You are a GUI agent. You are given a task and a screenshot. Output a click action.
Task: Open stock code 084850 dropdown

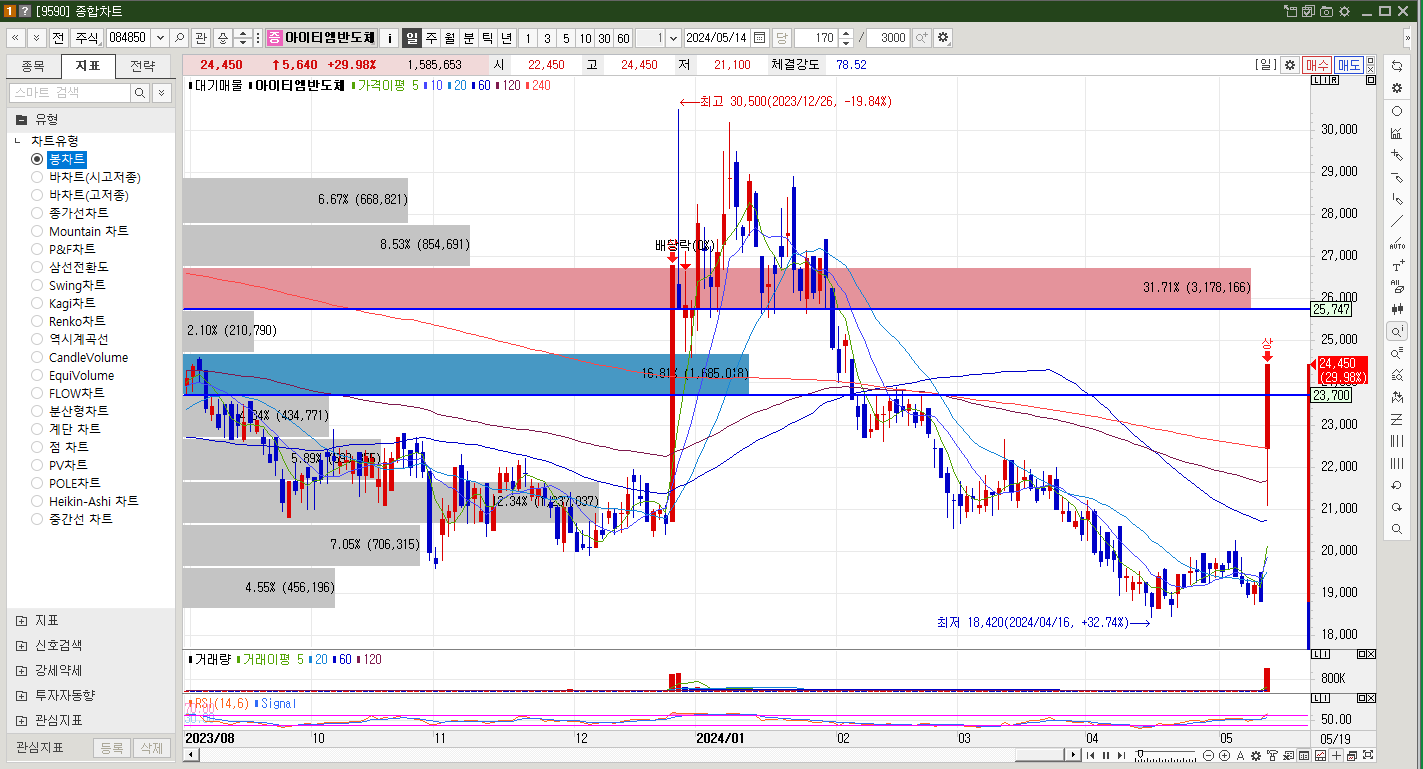(x=158, y=38)
